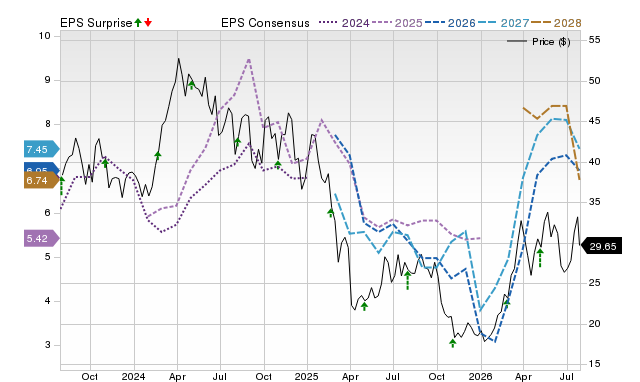Viewport: 640px width, 382px height.
Task: Click the green surprise arrow in February 2024
Action: click(x=158, y=155)
